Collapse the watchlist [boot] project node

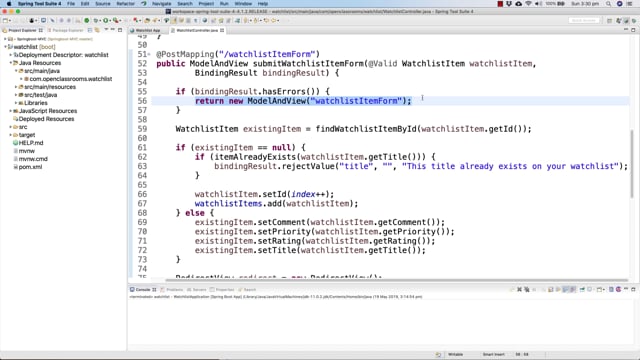coord(5,47)
